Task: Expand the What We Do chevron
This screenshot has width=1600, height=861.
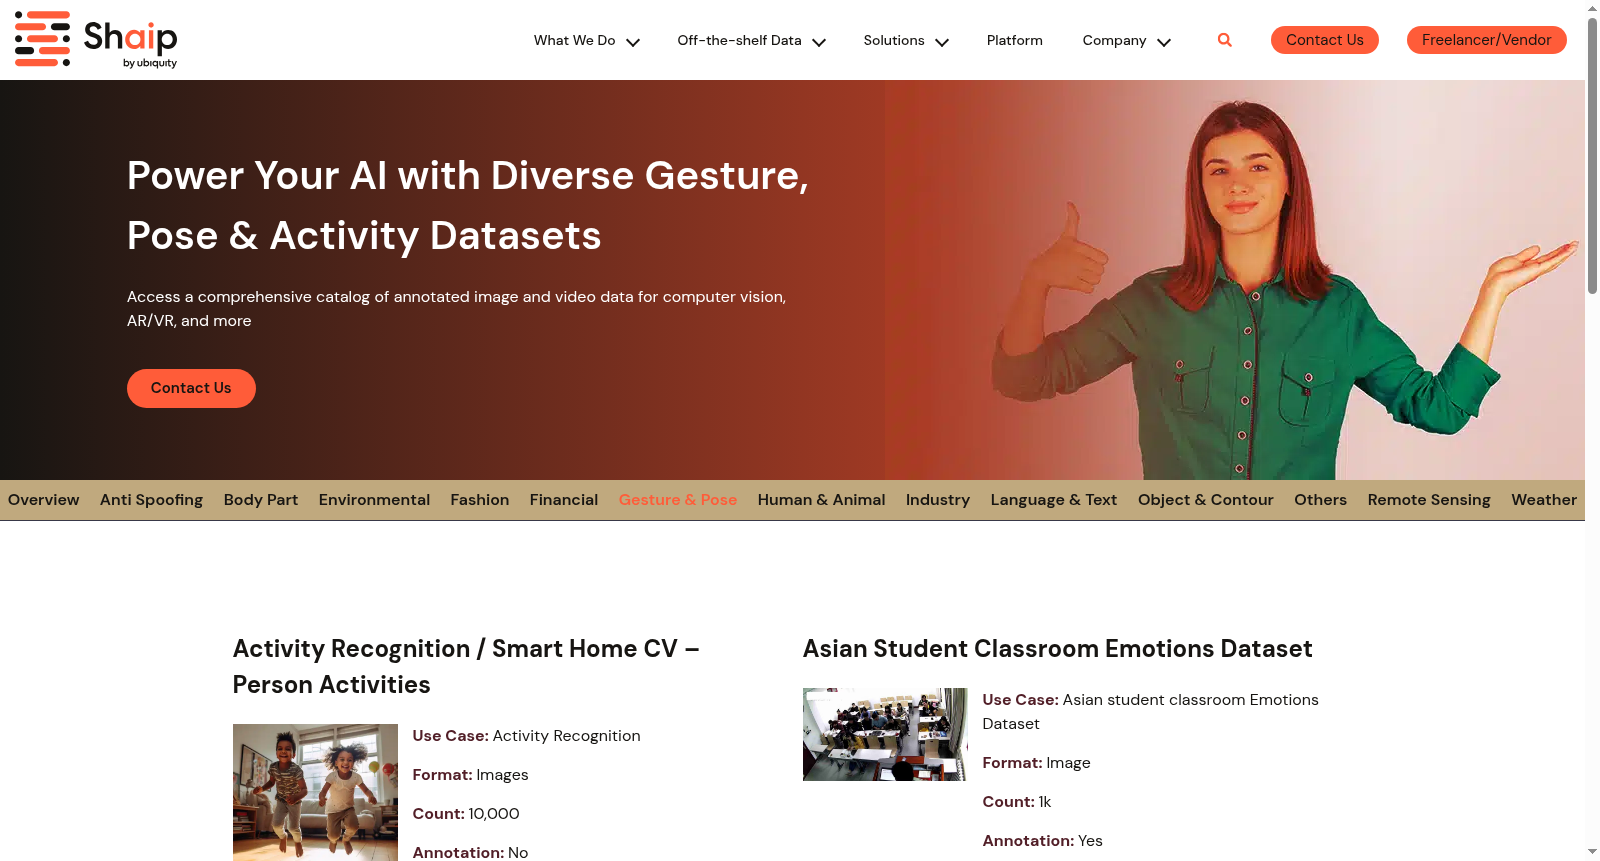Action: tap(633, 42)
